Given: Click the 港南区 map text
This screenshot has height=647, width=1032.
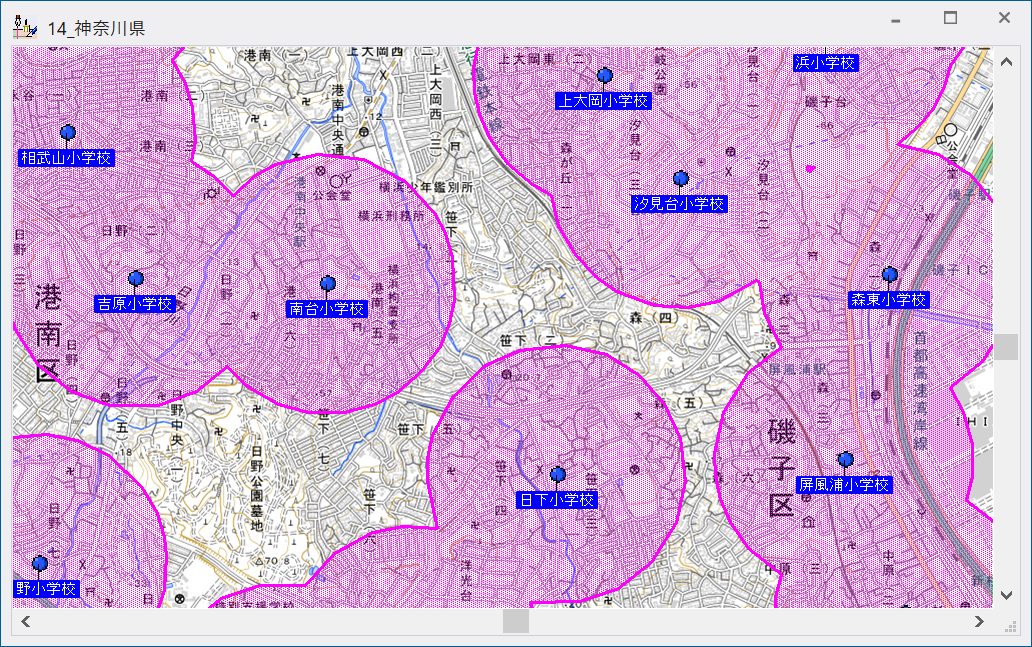Looking at the screenshot, I should click(47, 333).
